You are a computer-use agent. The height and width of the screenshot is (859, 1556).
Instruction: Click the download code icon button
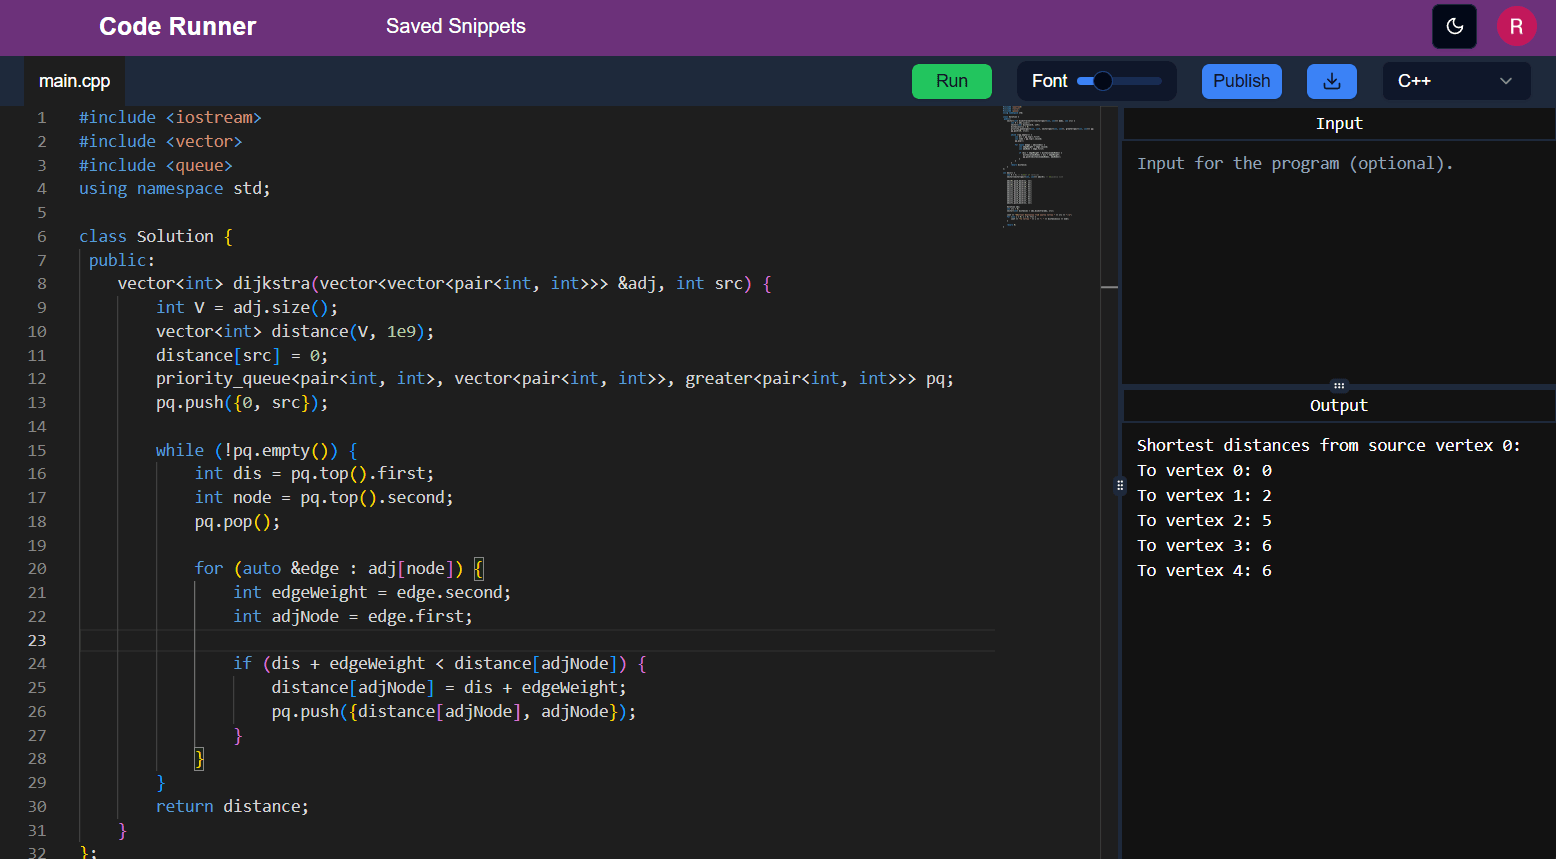pos(1332,81)
